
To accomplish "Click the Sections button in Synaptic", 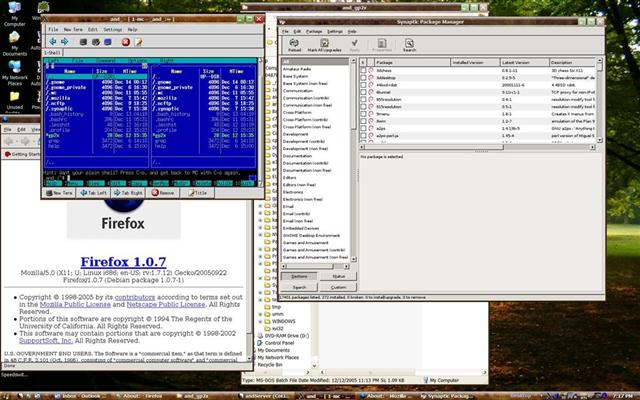I will point(299,276).
